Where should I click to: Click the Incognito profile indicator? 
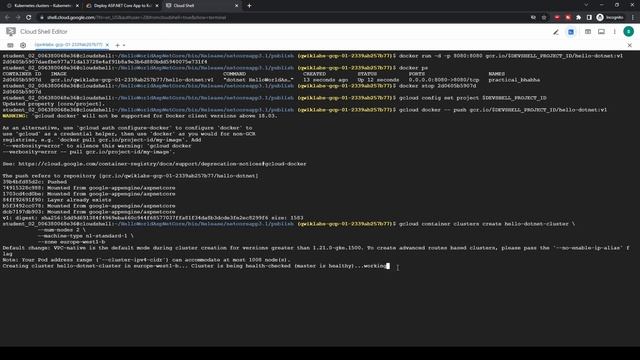(x=610, y=18)
